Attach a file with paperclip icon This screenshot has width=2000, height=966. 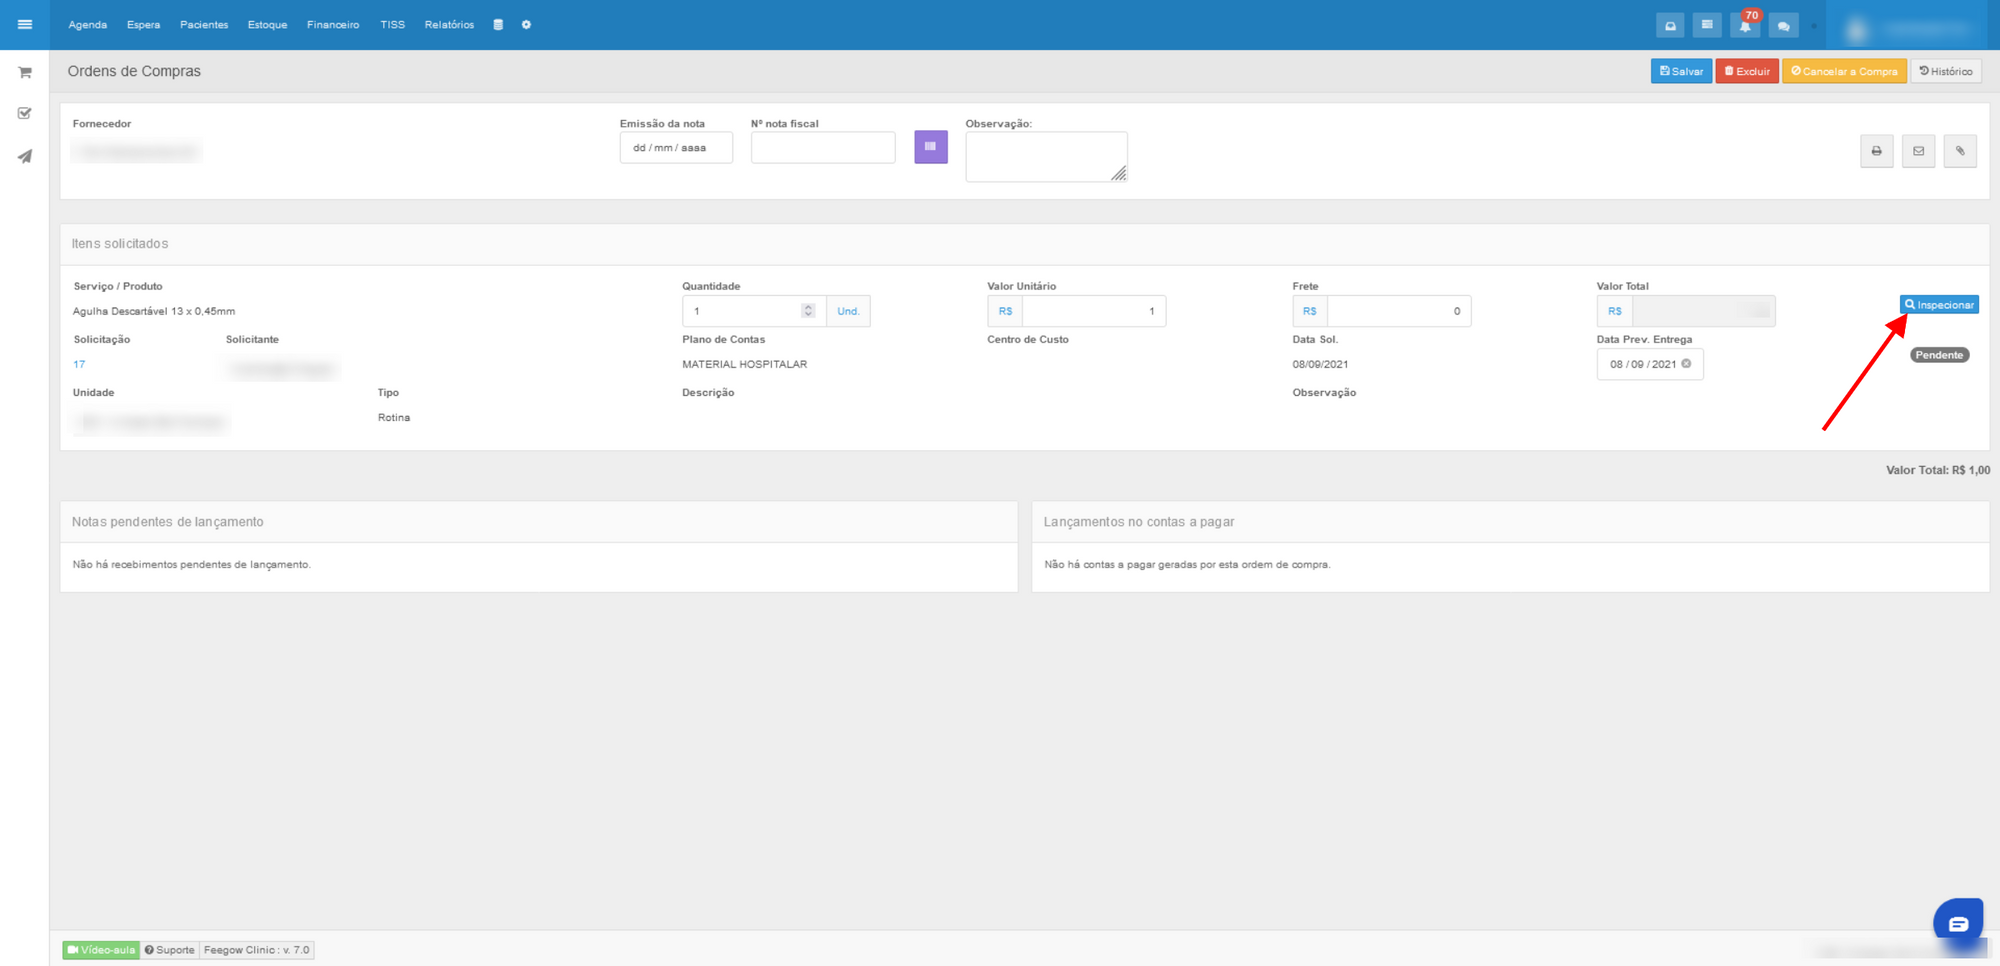(1960, 151)
